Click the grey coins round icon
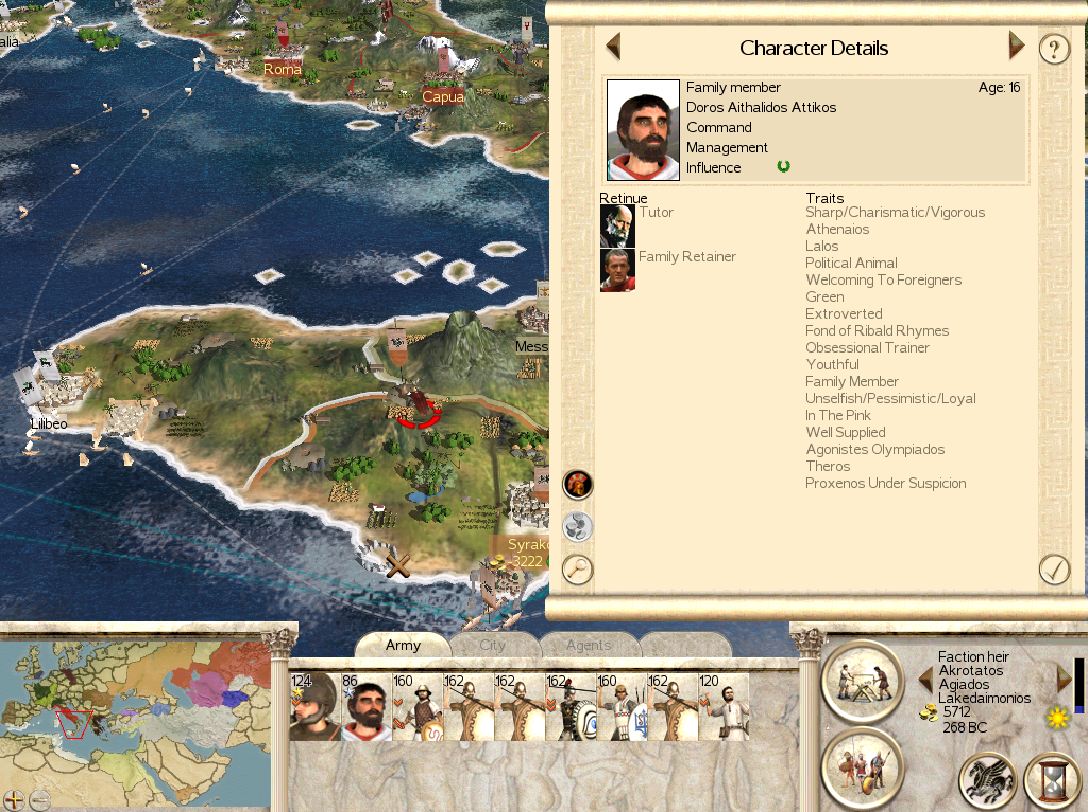This screenshot has height=812, width=1088. point(577,527)
